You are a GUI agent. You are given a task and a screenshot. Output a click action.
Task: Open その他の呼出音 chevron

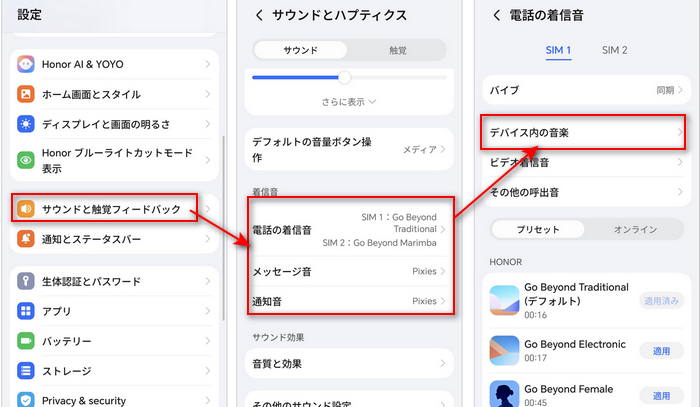point(679,192)
